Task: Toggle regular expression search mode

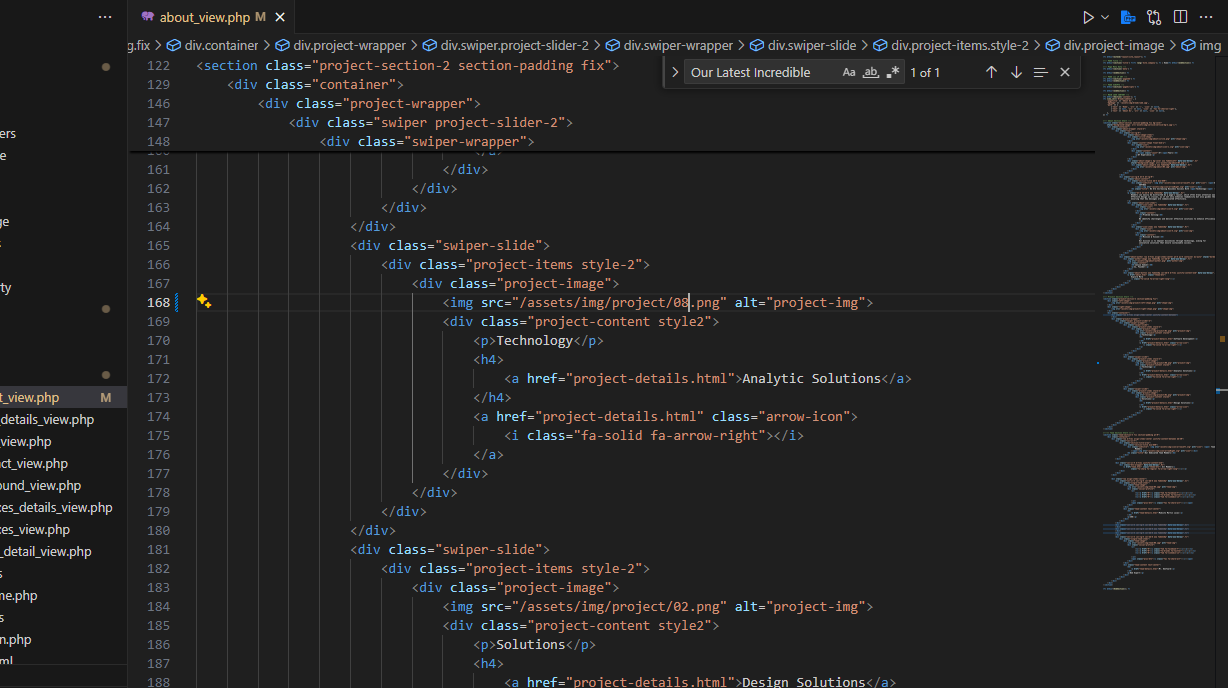Action: [894, 71]
